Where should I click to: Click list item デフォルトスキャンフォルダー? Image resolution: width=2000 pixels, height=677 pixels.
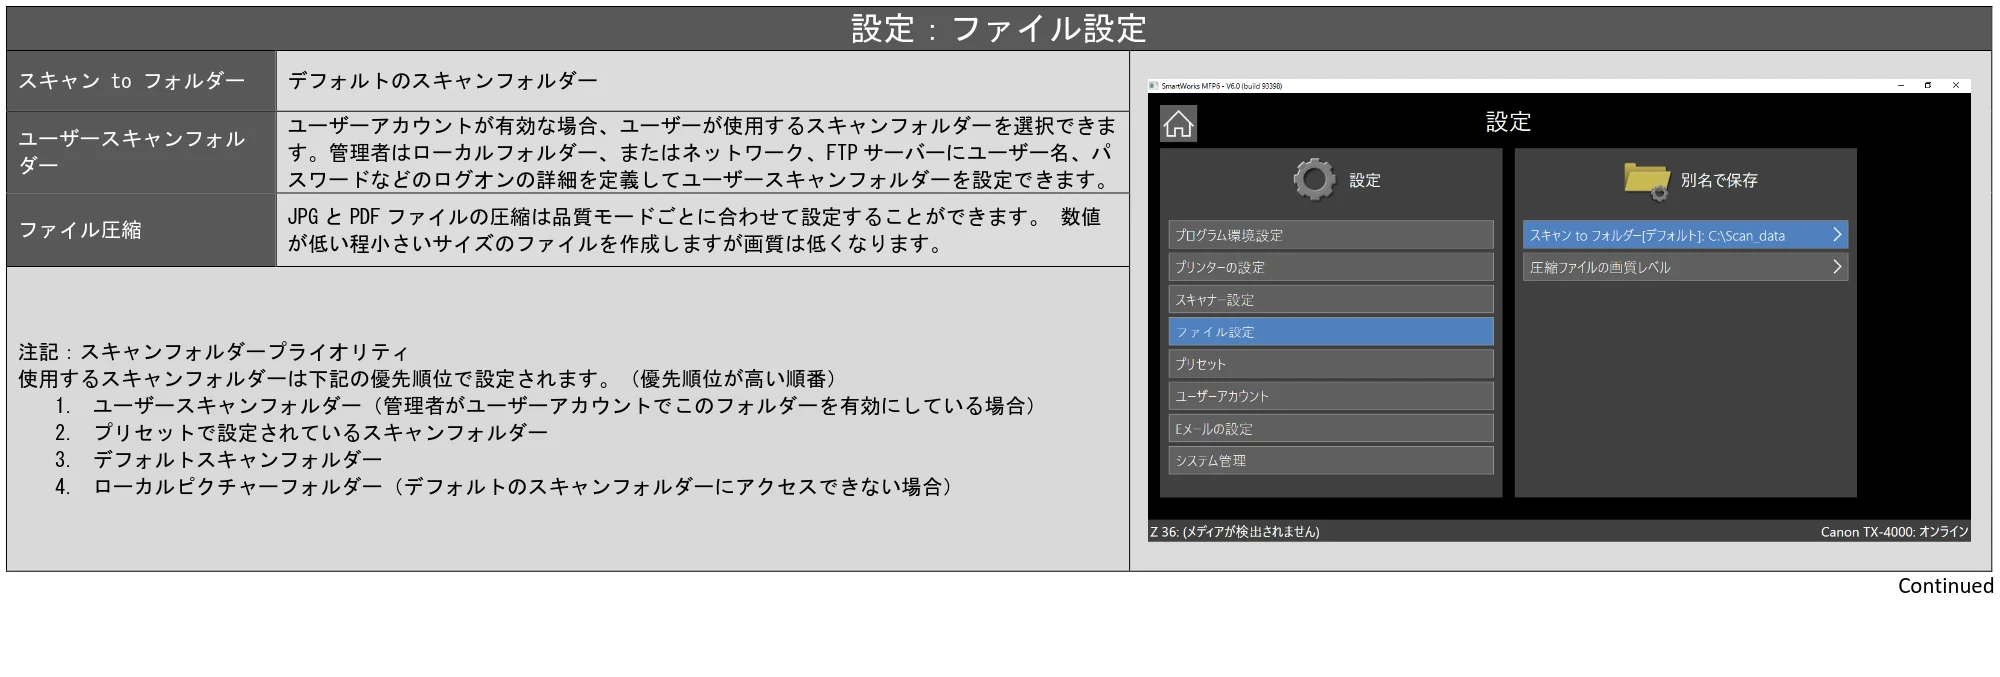pos(237,460)
